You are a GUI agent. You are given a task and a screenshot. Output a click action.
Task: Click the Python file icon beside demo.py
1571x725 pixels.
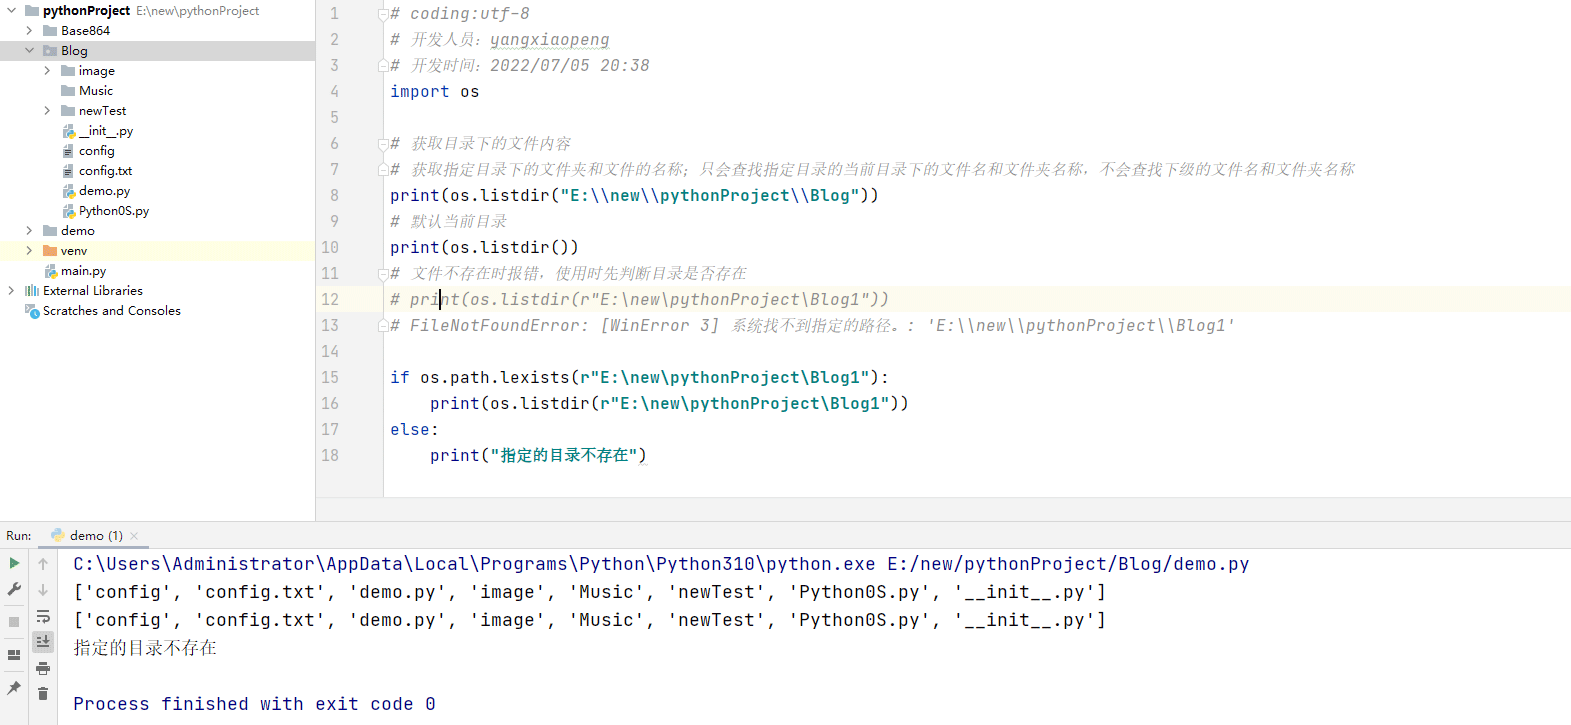point(68,191)
